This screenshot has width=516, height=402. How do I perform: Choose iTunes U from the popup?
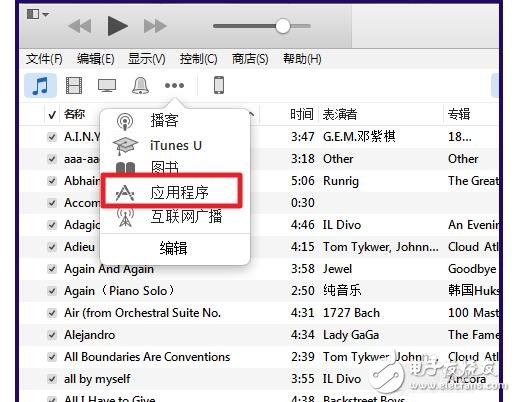coord(175,146)
